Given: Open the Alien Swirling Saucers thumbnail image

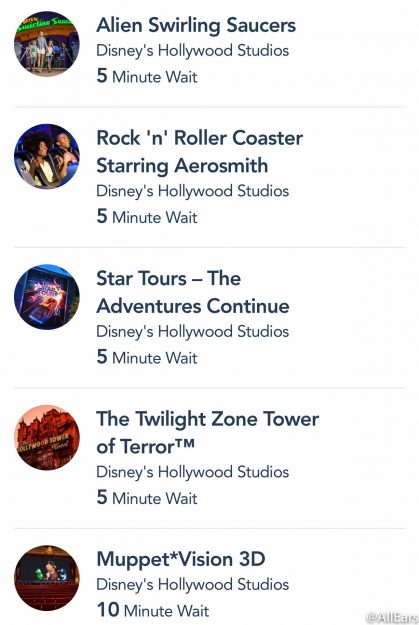Looking at the screenshot, I should coord(47,44).
